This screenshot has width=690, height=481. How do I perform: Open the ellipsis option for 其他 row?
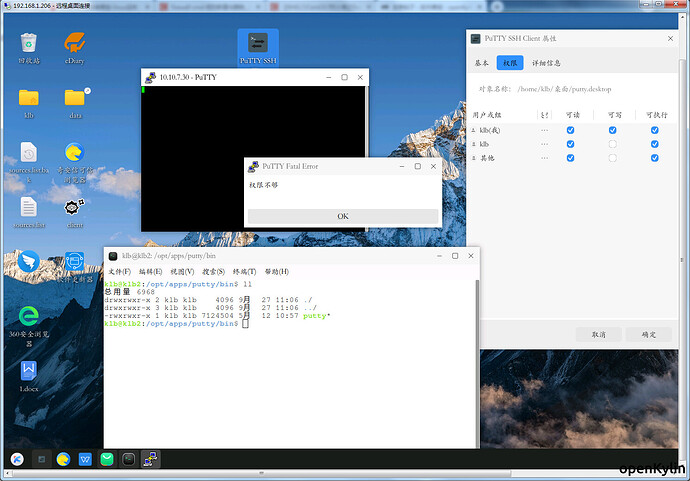(x=544, y=158)
